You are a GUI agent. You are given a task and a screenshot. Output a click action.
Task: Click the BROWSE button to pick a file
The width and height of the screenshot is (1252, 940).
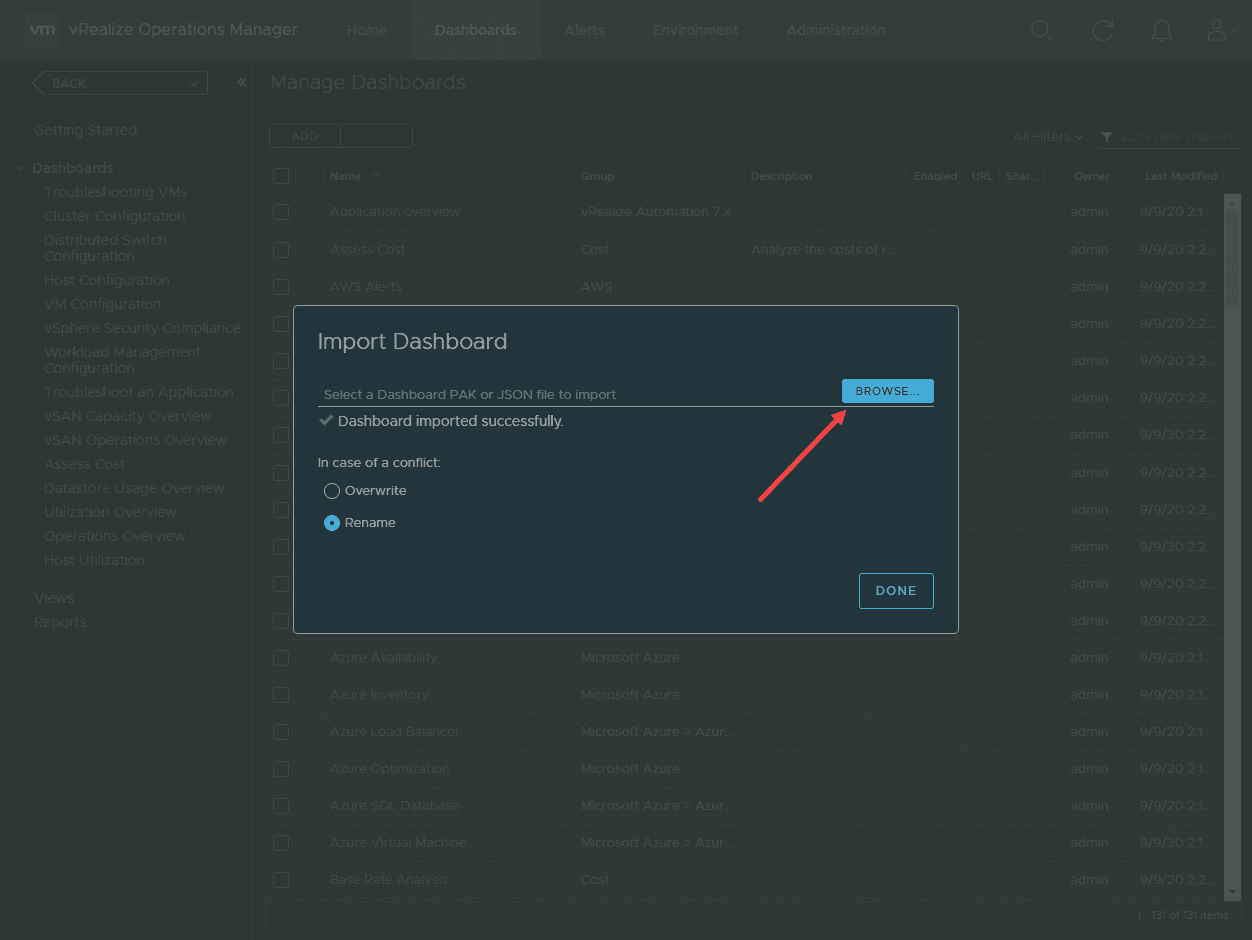(887, 391)
